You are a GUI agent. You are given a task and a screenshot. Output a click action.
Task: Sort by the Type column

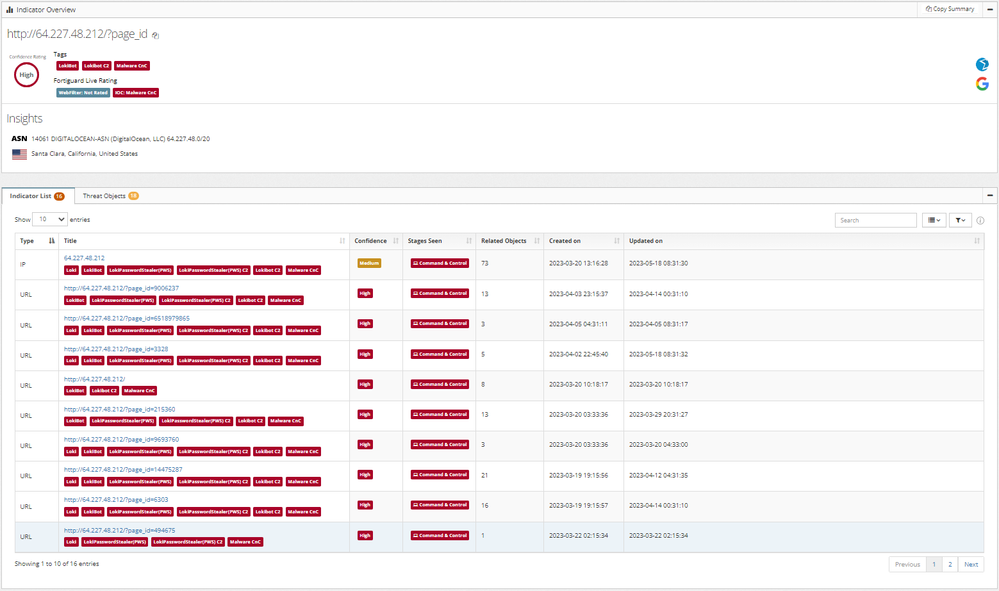[37, 241]
